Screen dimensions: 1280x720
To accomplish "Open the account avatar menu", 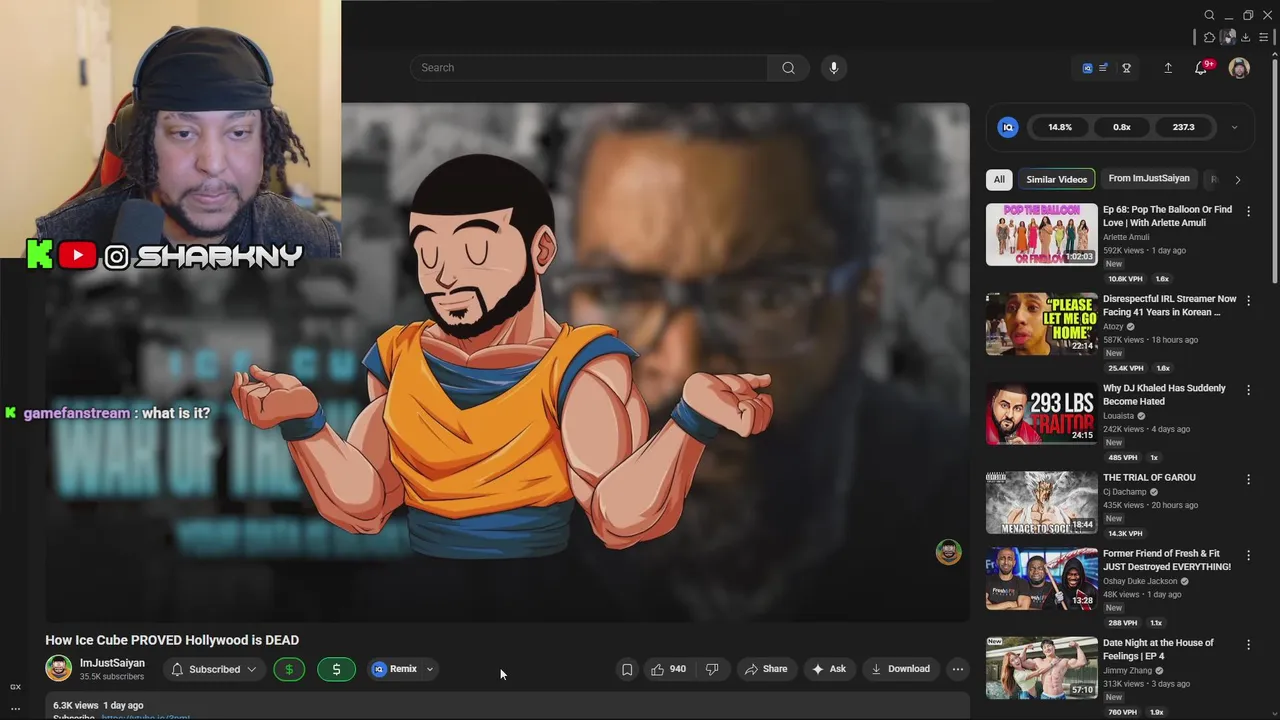I will pos(1239,68).
